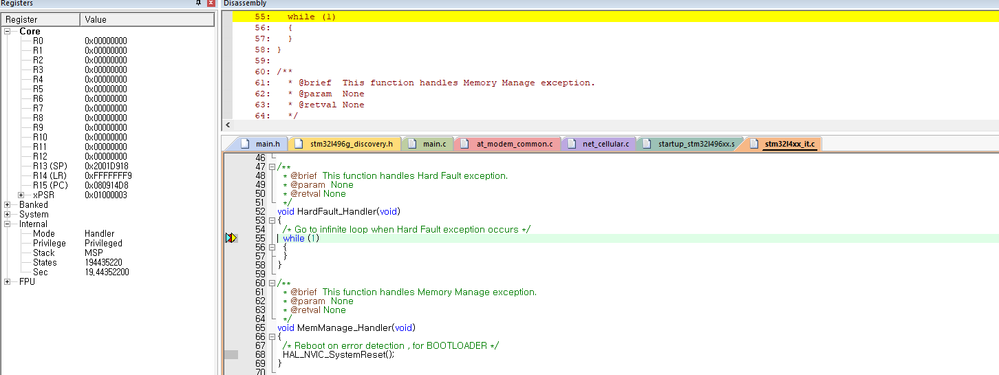The width and height of the screenshot is (999, 375).
Task: Select the R7 register row
Action: (107, 108)
